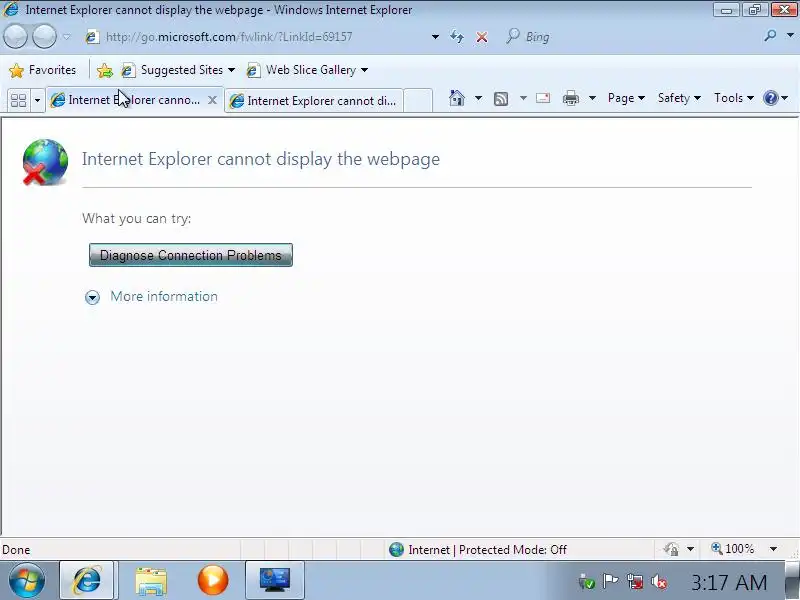Click the RSS feeds icon
Image resolution: width=800 pixels, height=600 pixels.
point(501,98)
